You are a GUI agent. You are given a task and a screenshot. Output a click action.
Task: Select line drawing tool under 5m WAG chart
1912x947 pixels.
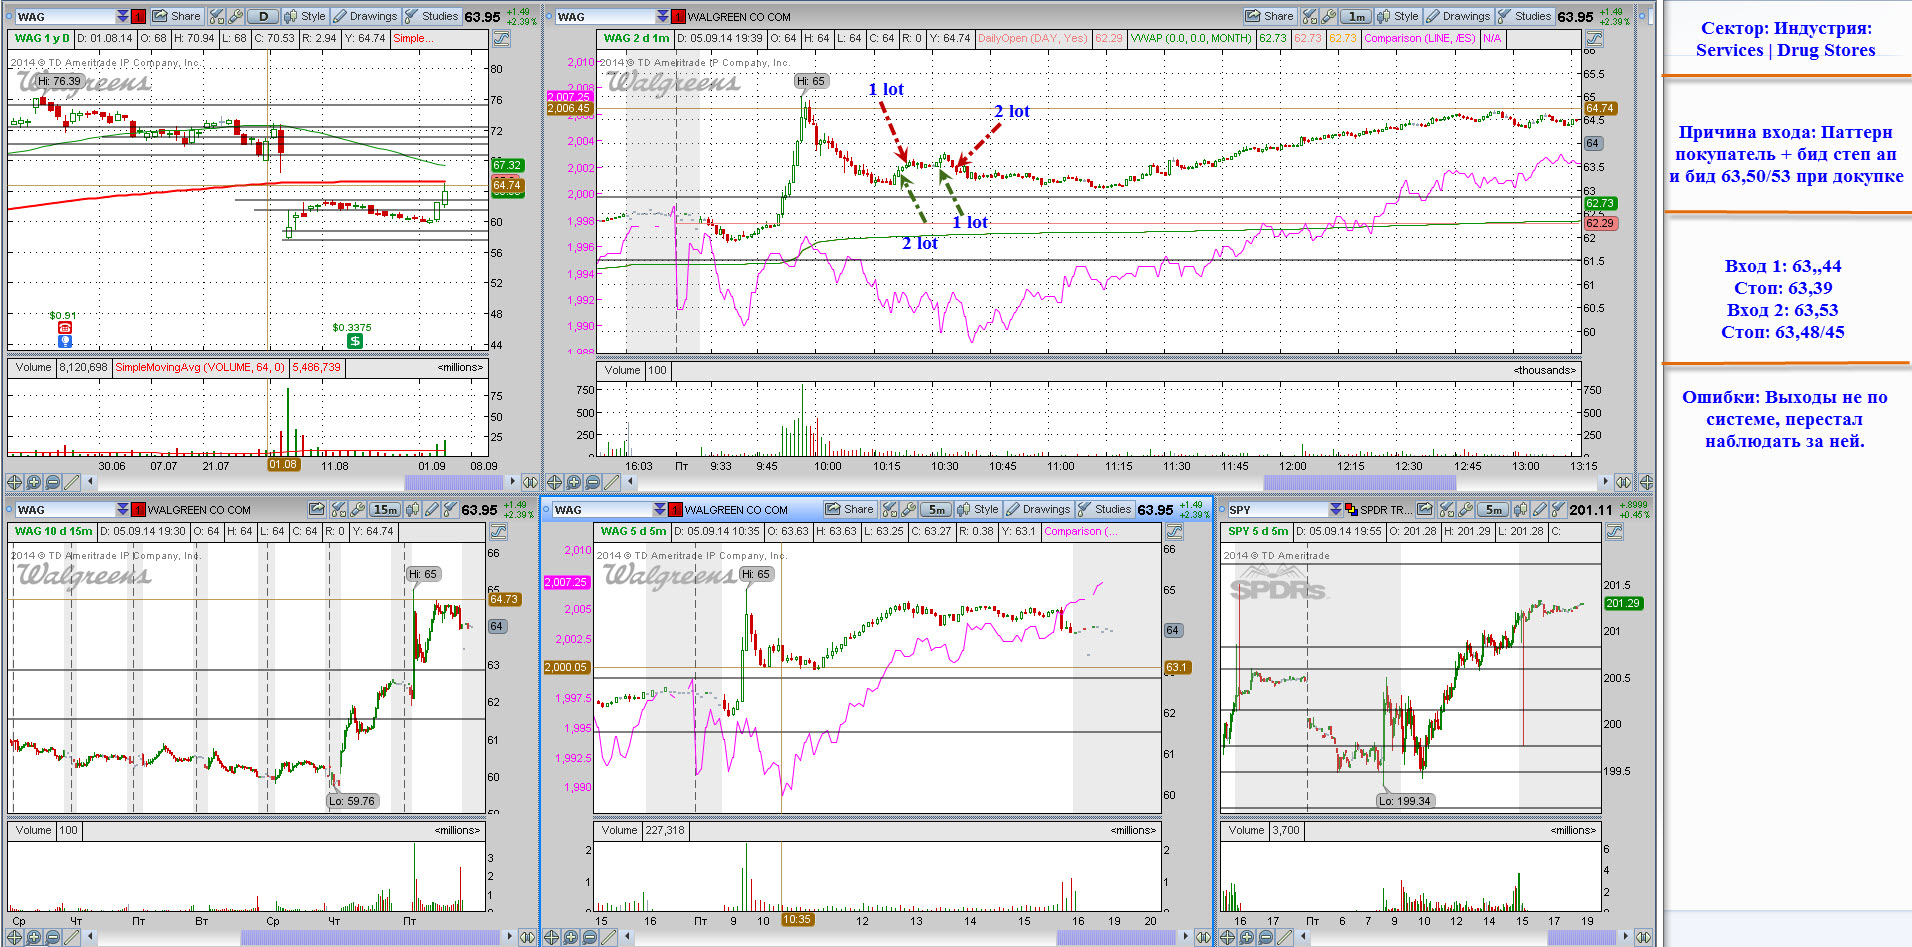tap(609, 937)
